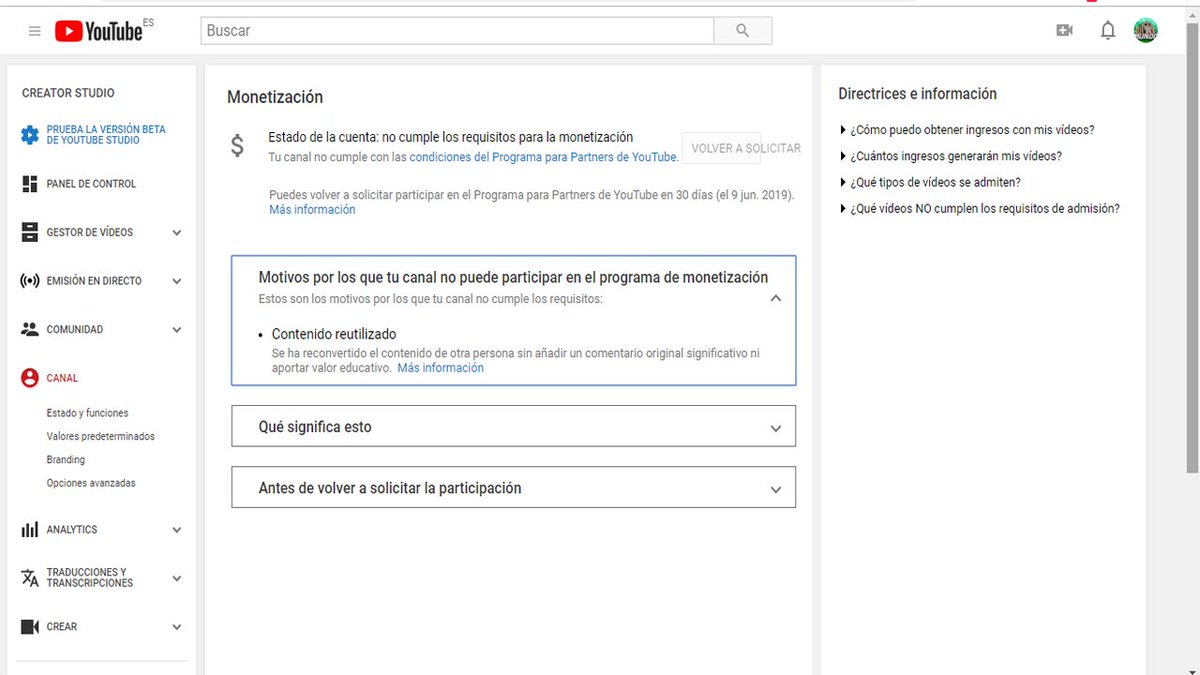Expand ¿Cuántos ingresos generarán mis vídeos?
This screenshot has width=1200, height=675.
[951, 156]
